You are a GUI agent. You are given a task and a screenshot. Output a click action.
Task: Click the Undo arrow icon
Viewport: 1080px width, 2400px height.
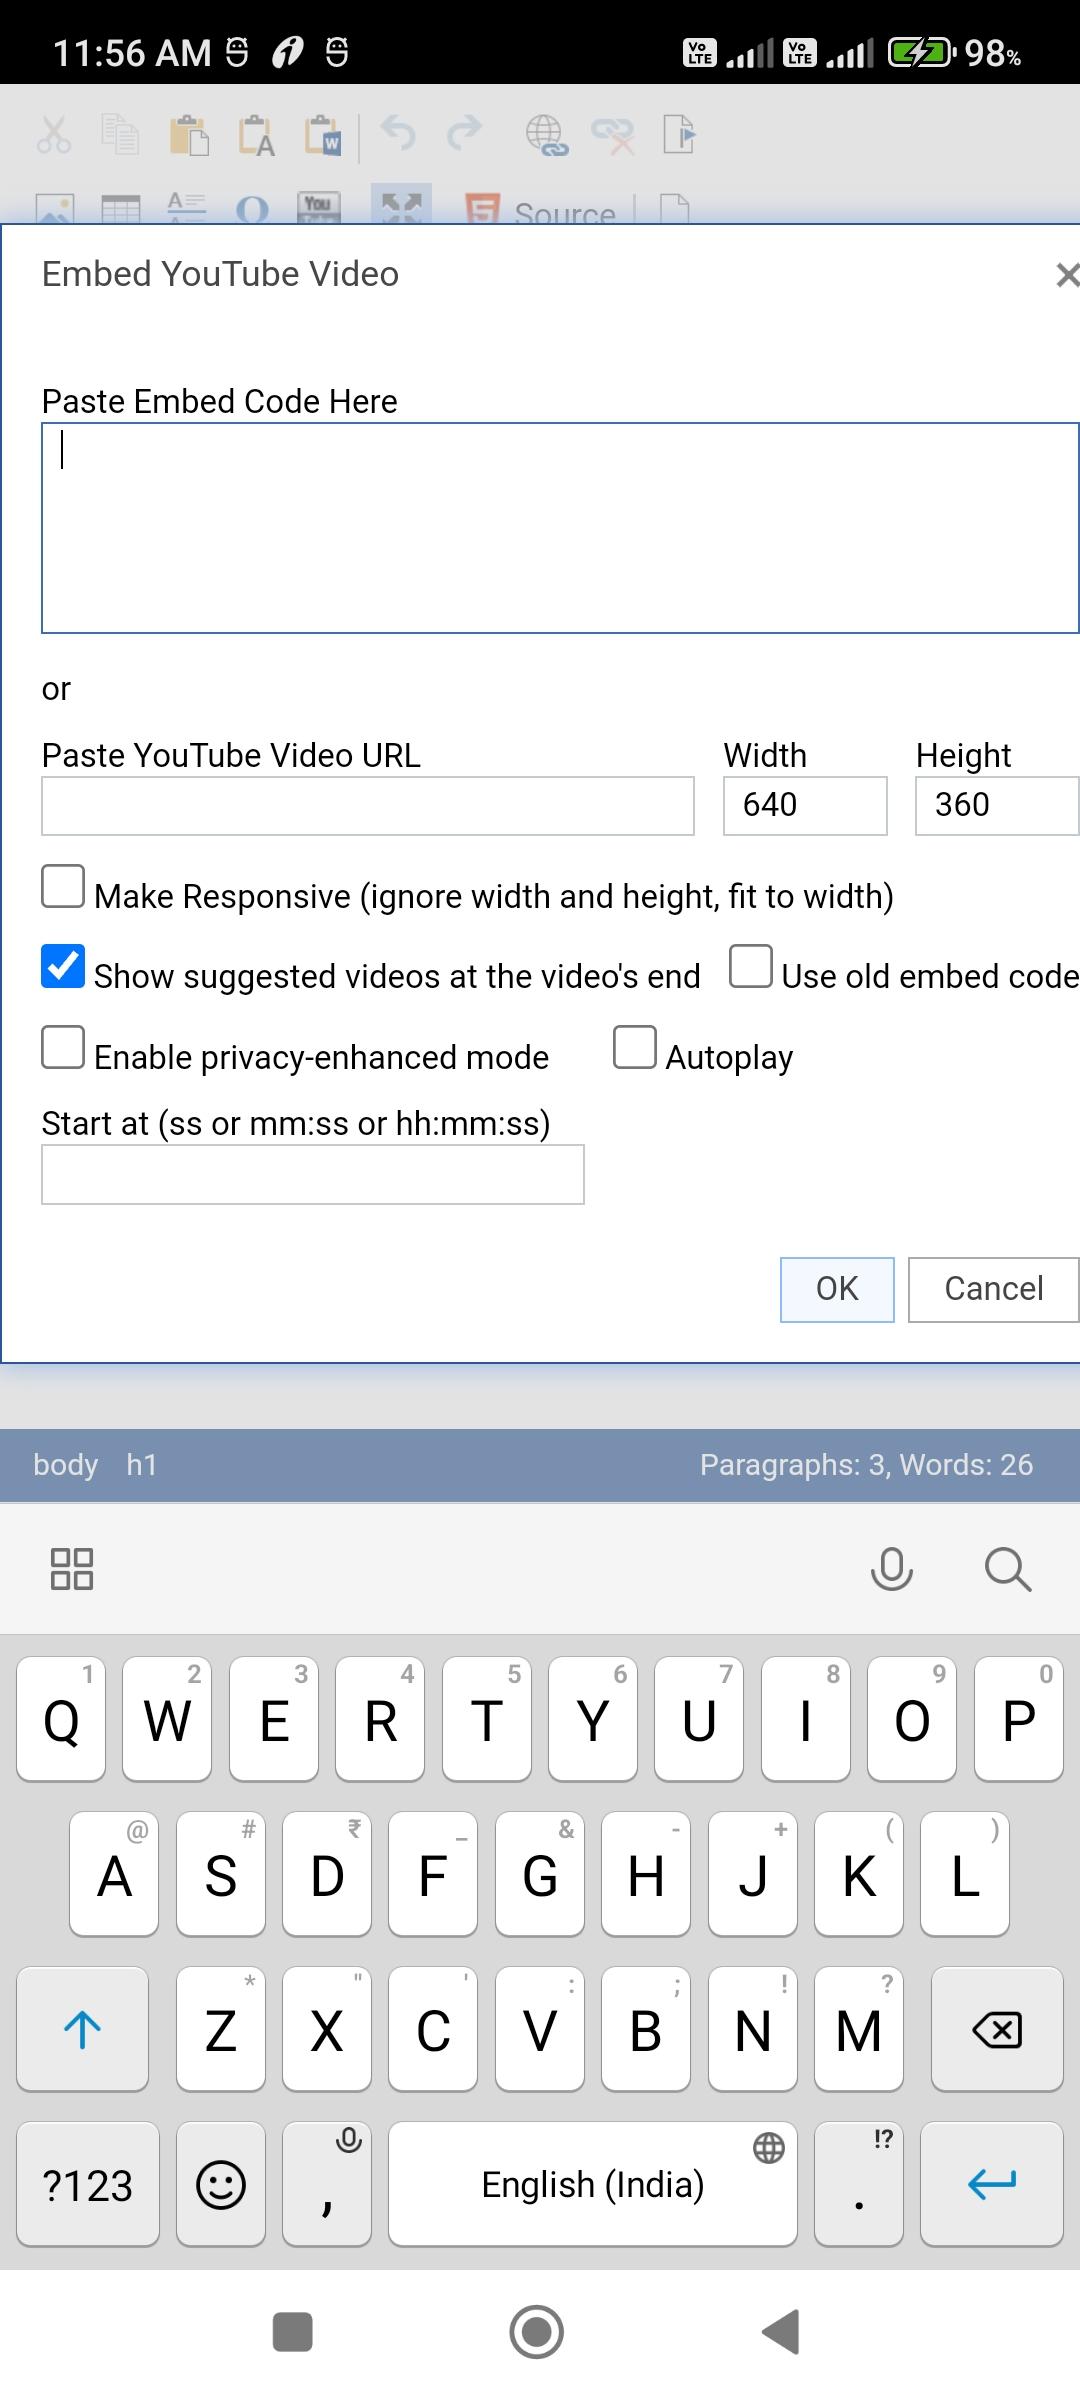point(398,133)
